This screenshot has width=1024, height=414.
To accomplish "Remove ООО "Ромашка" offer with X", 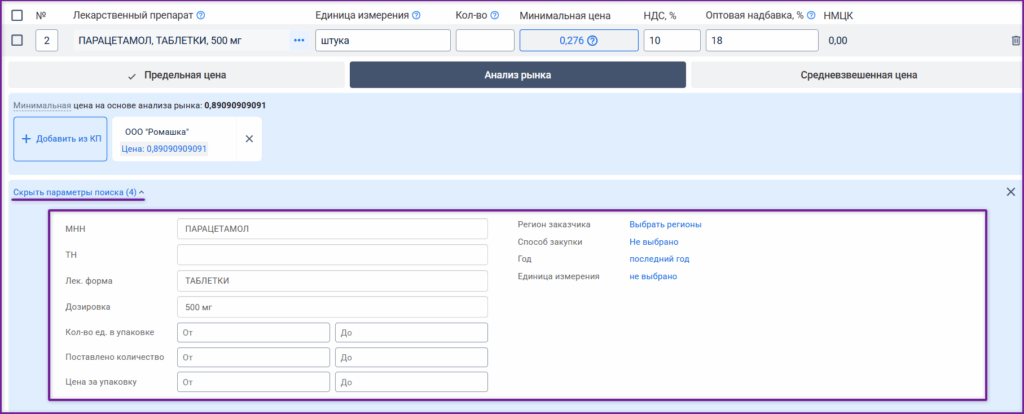I will tap(249, 139).
